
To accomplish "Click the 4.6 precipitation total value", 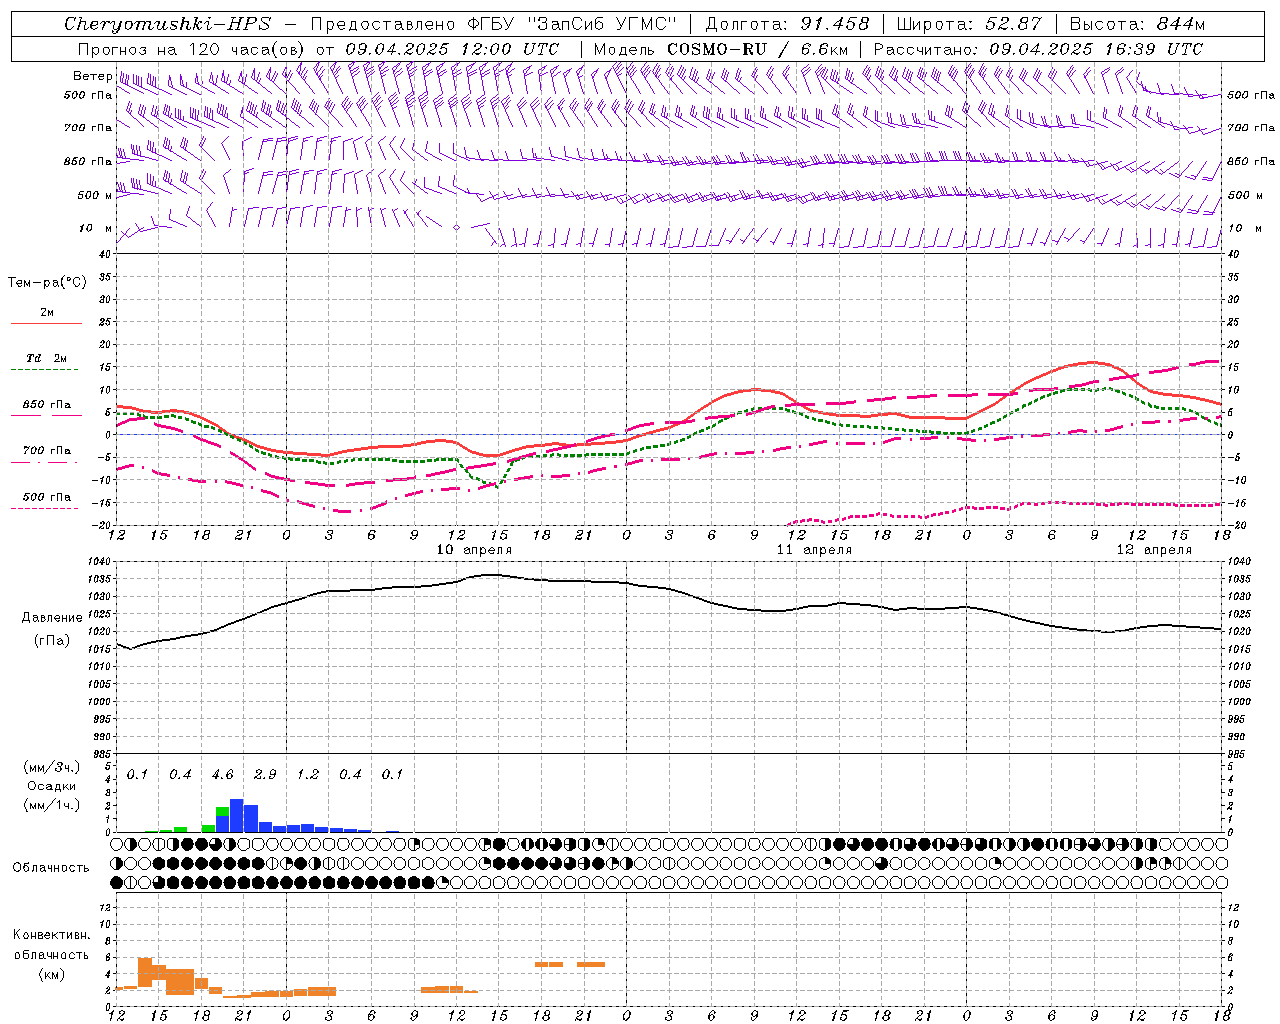I will 223,775.
